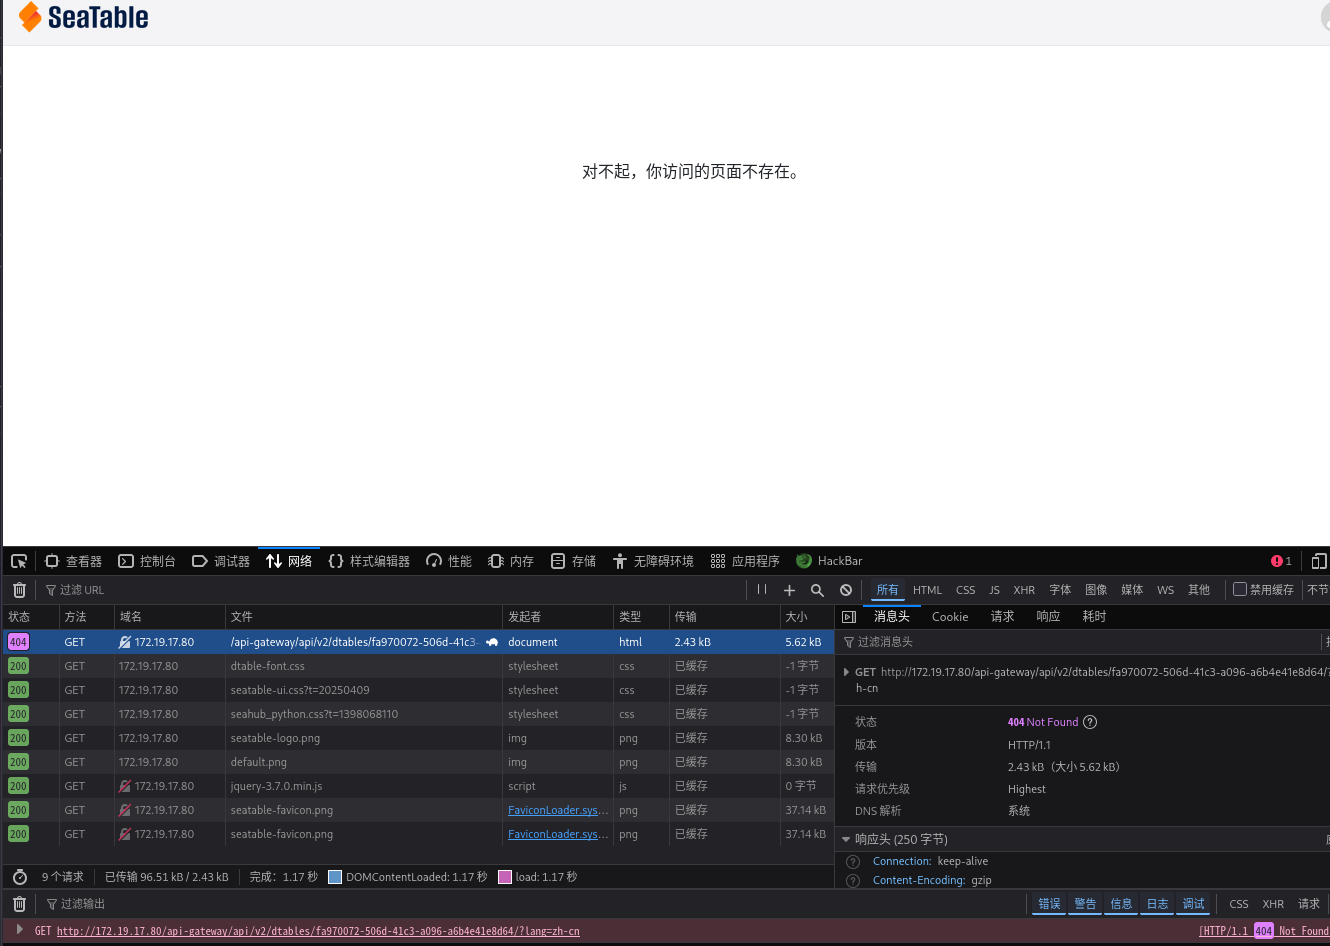Click help icon beside Connection header
The width and height of the screenshot is (1330, 946).
click(853, 862)
